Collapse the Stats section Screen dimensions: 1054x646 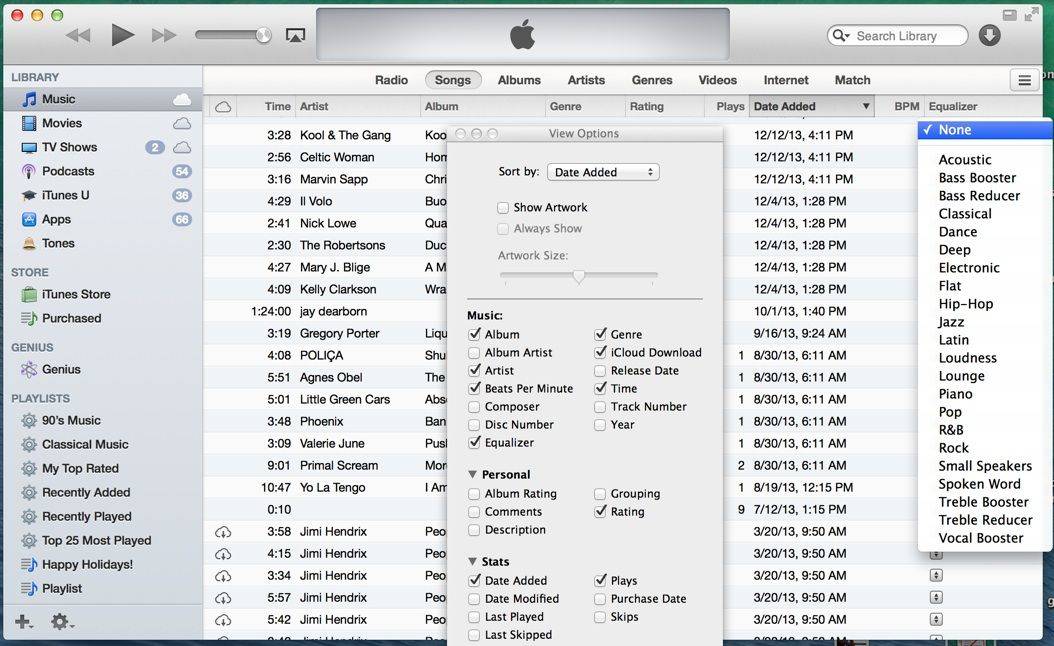pyautogui.click(x=473, y=562)
